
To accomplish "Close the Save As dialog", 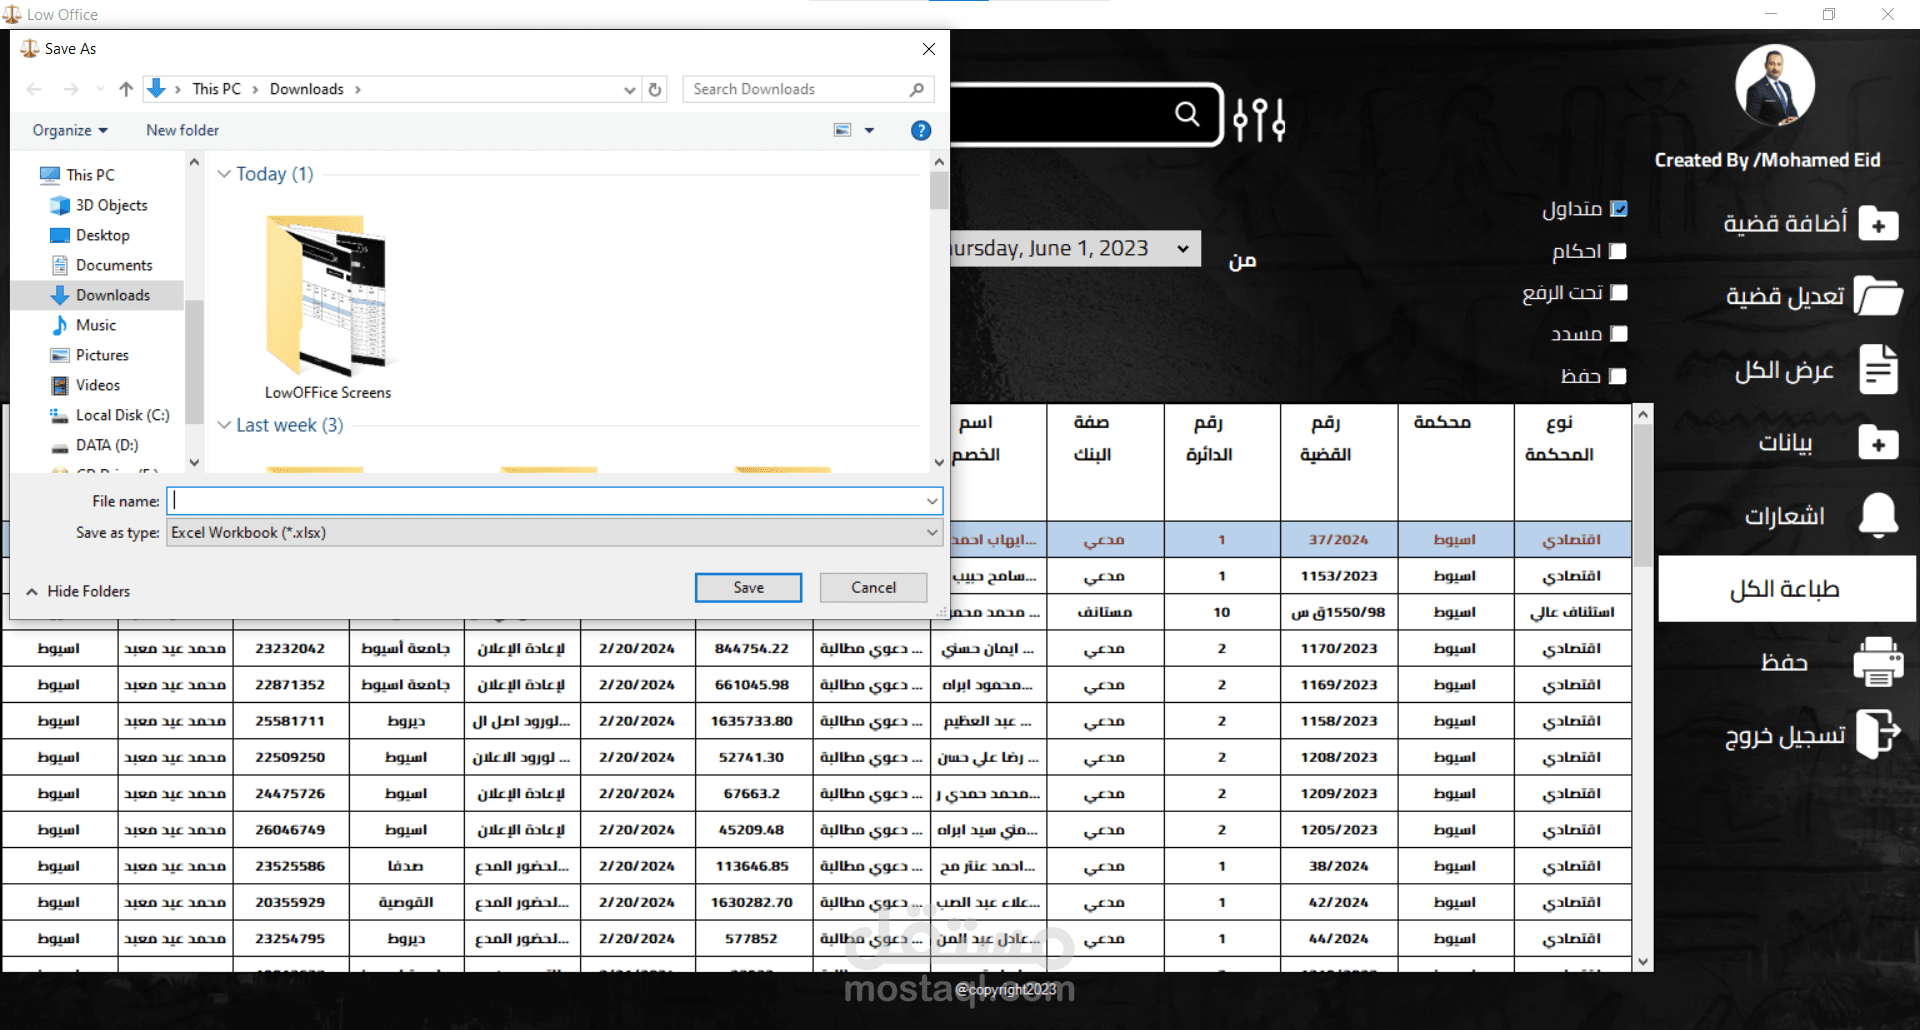I will coord(929,49).
